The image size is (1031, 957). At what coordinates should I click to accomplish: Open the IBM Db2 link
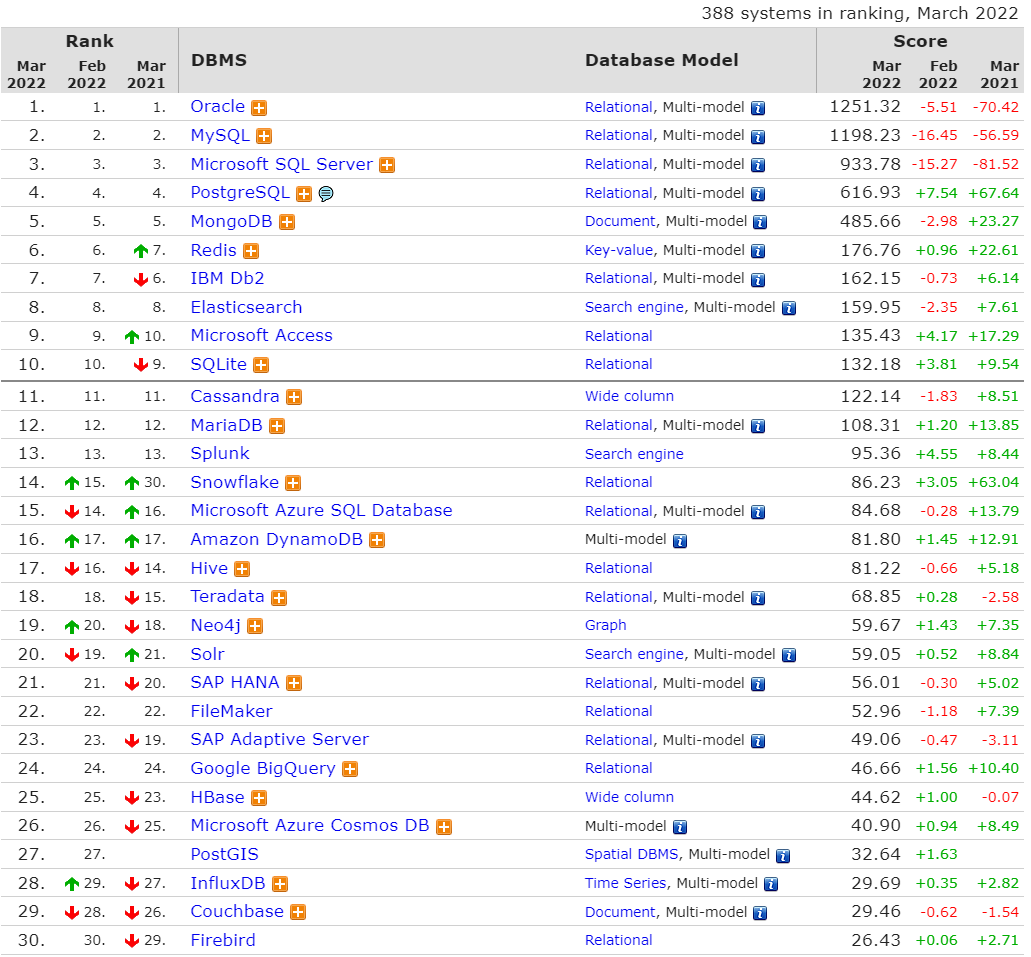tap(228, 279)
